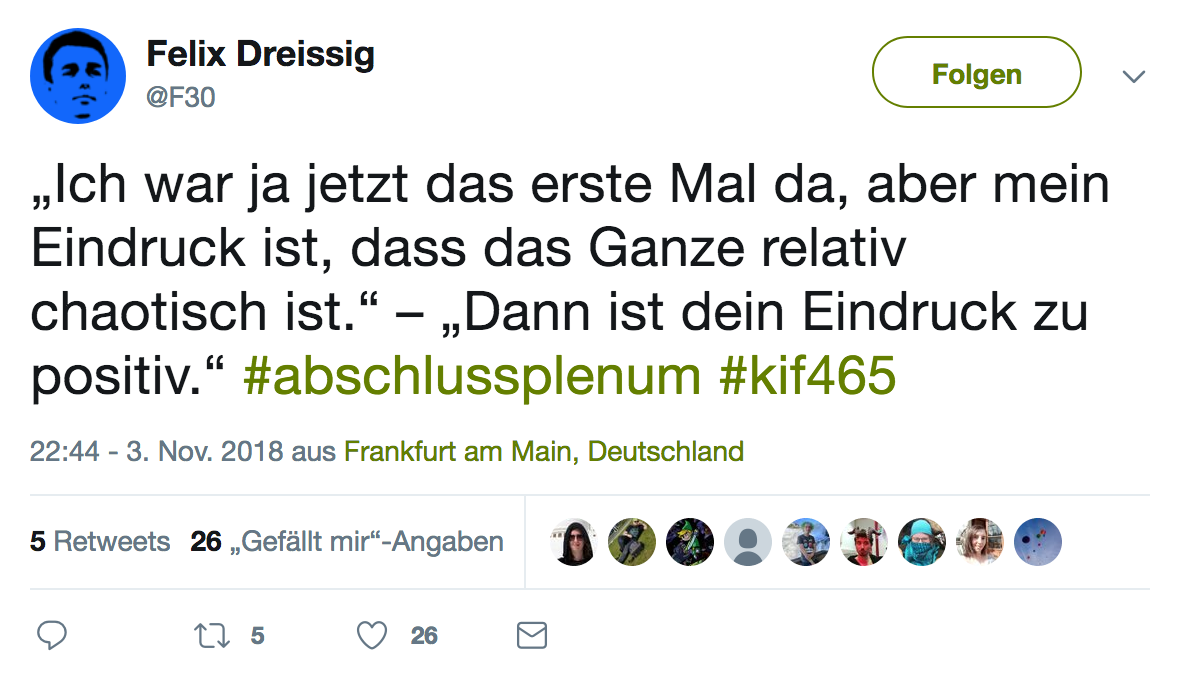Open the balloons-in-sky liker avatar
The height and width of the screenshot is (688, 1178).
click(1038, 542)
